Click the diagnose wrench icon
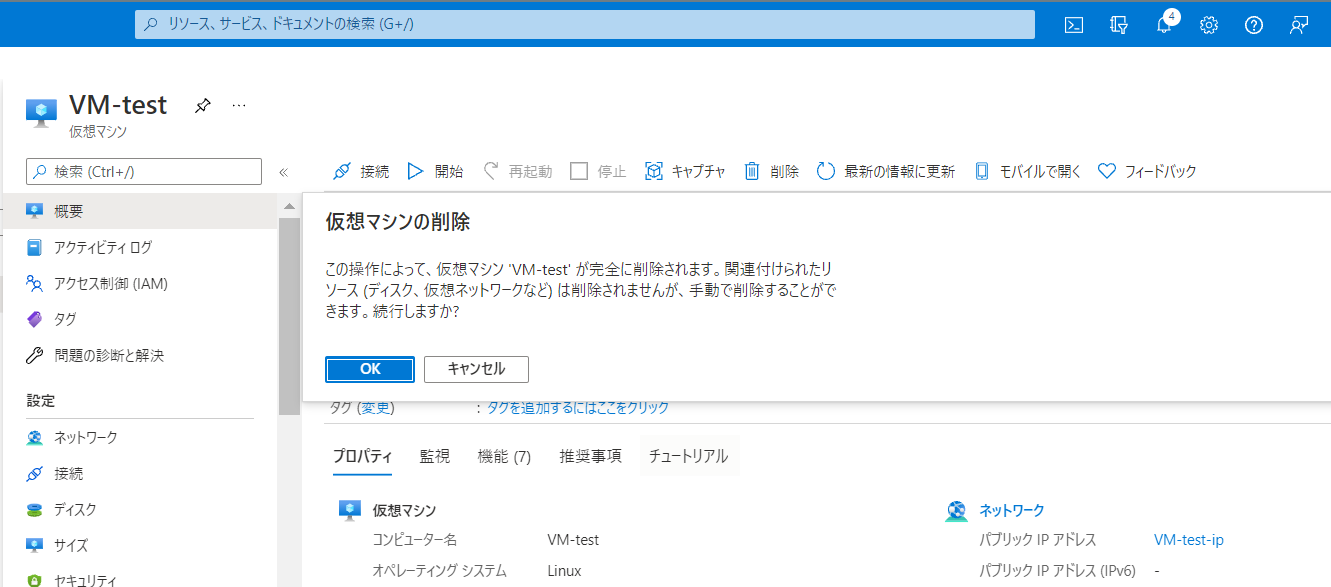The image size is (1331, 587). (35, 355)
